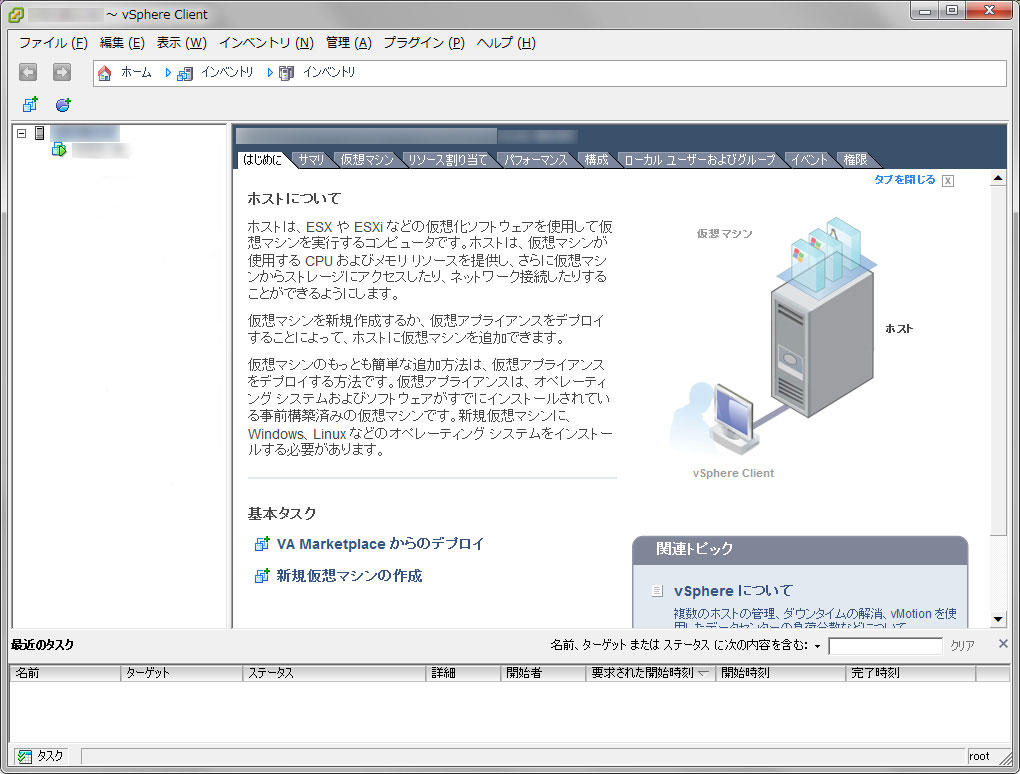Screen dimensions: 1020x774
Task: Click the タブを閉じる link
Action: click(x=905, y=180)
